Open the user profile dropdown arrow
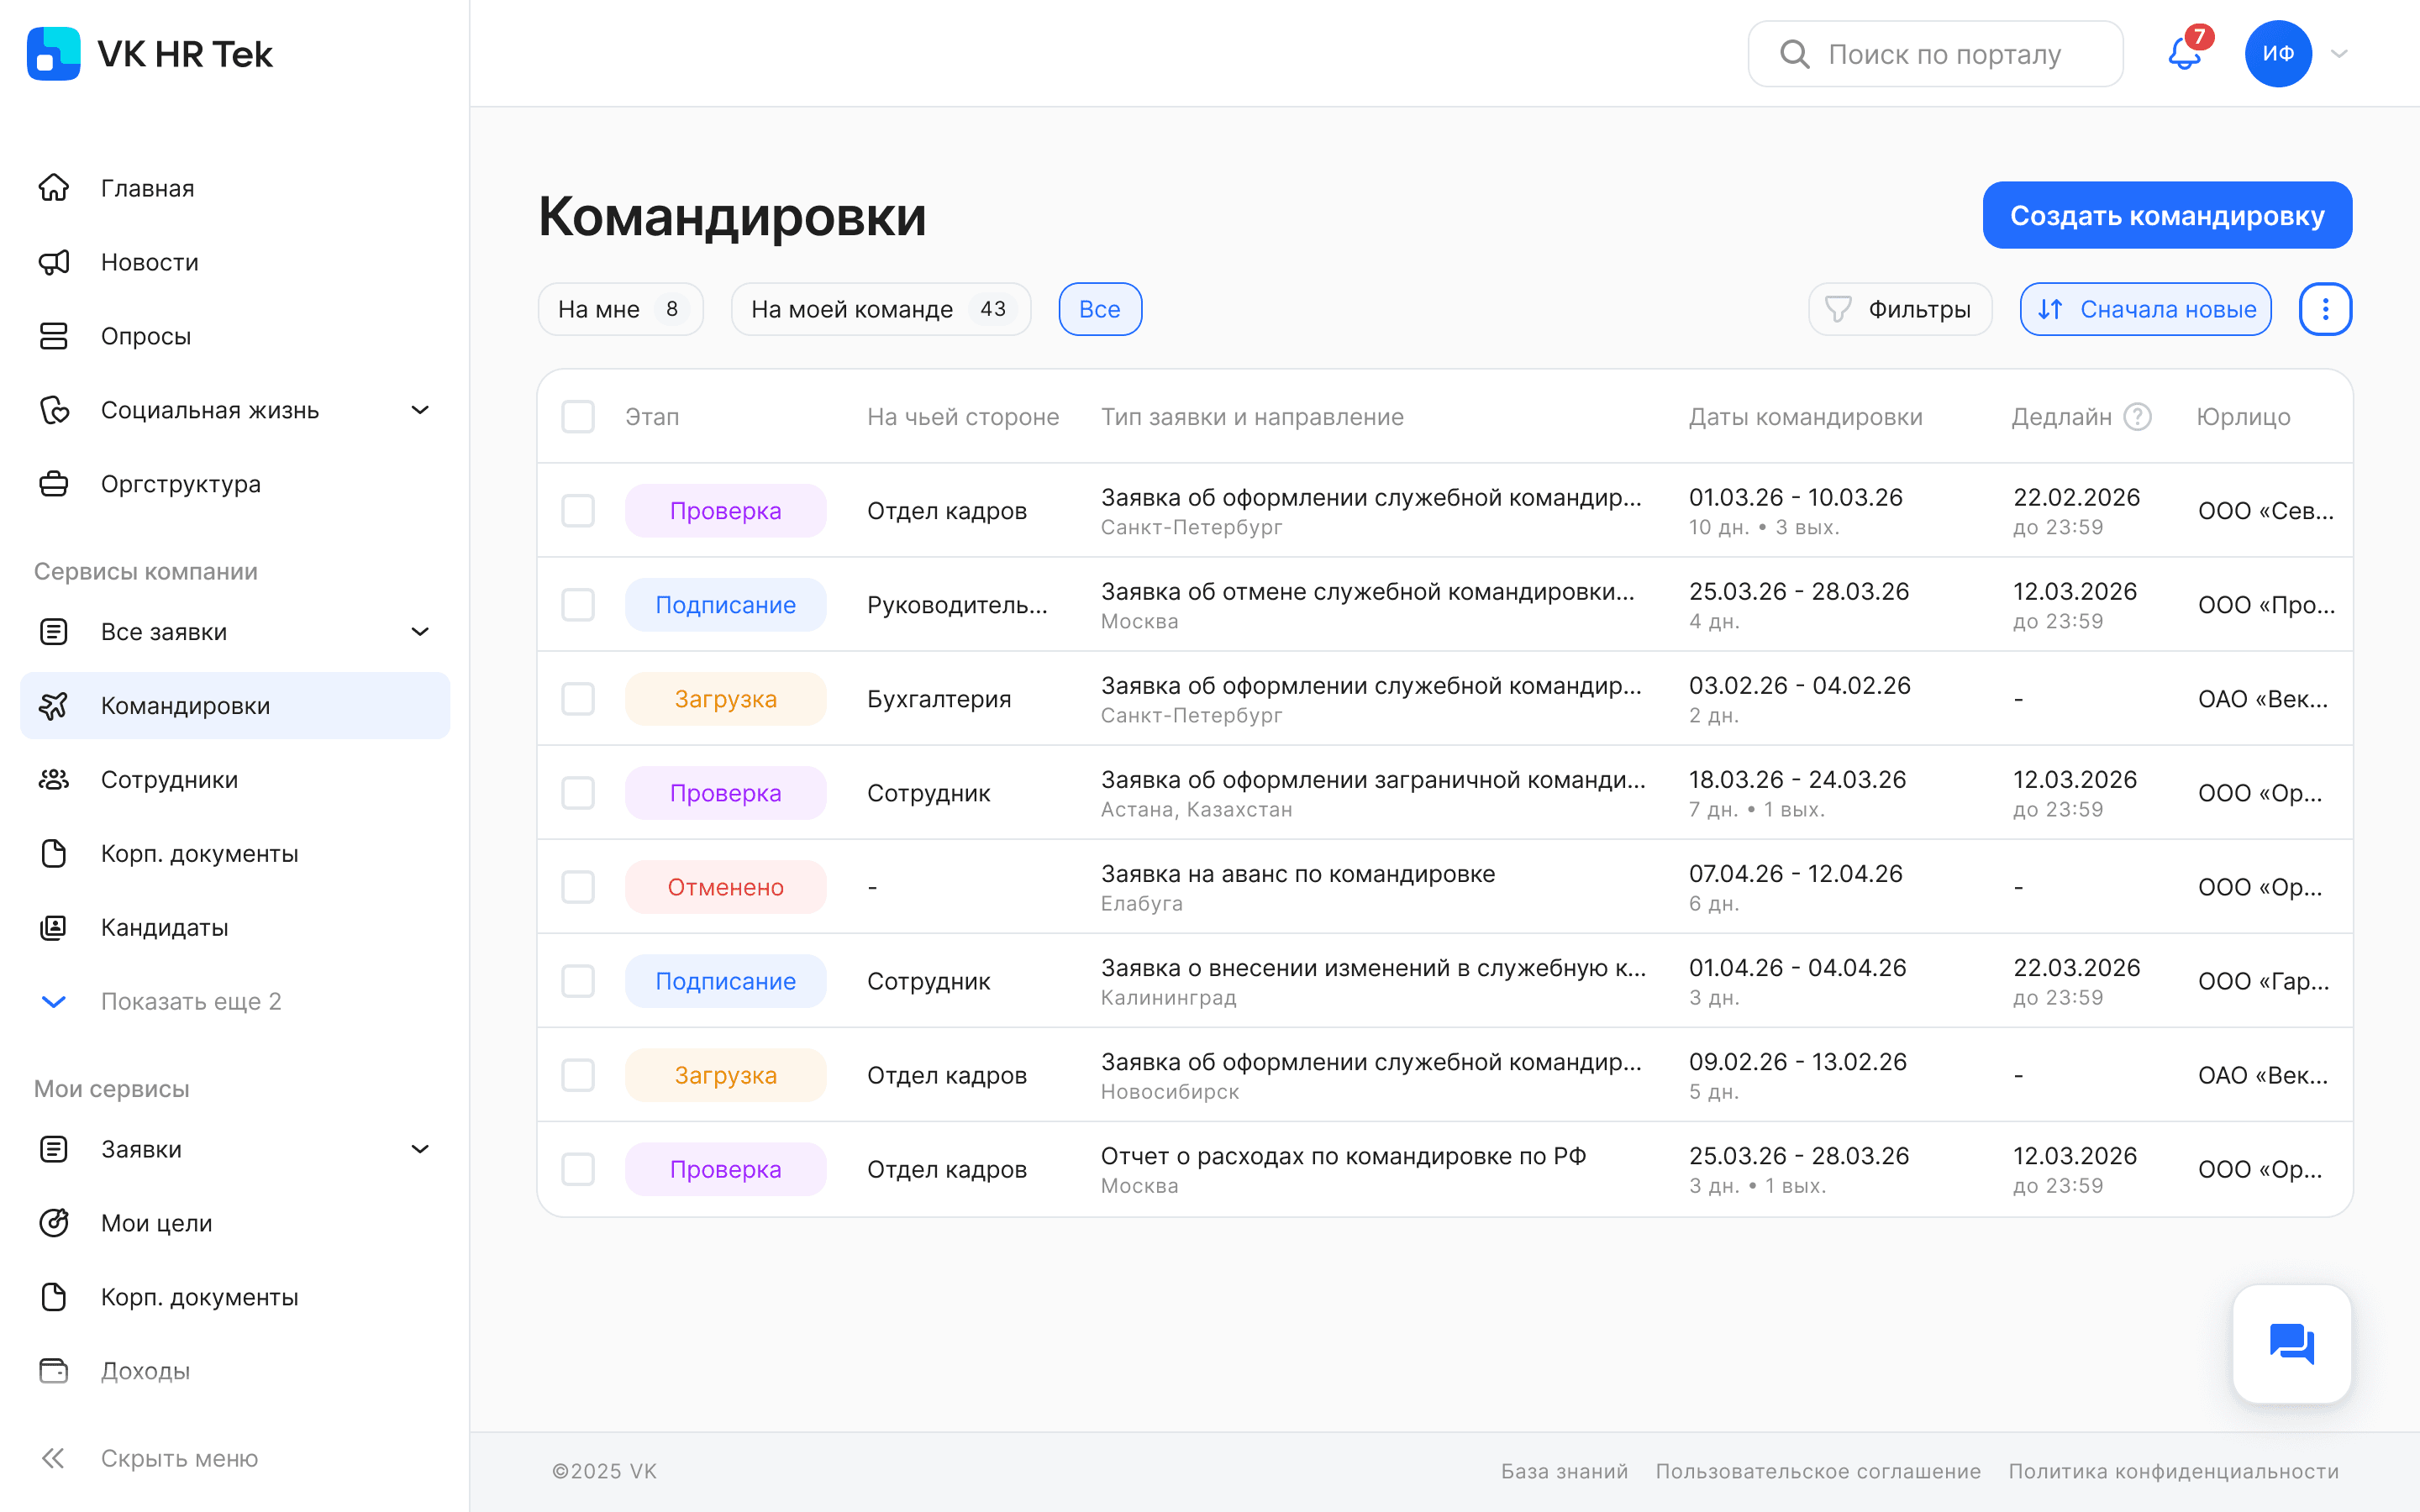Screen dimensions: 2420x1512 [x=2339, y=54]
